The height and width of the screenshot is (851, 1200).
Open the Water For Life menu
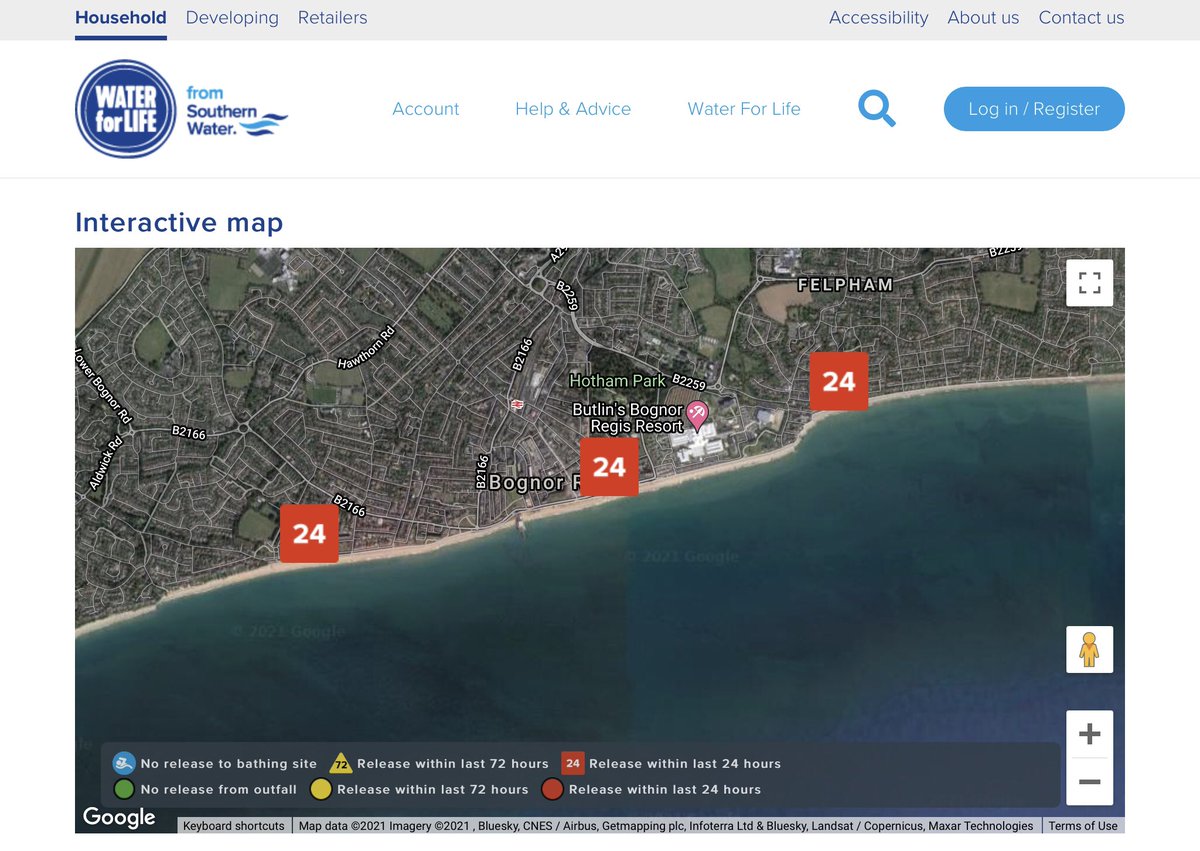click(744, 109)
